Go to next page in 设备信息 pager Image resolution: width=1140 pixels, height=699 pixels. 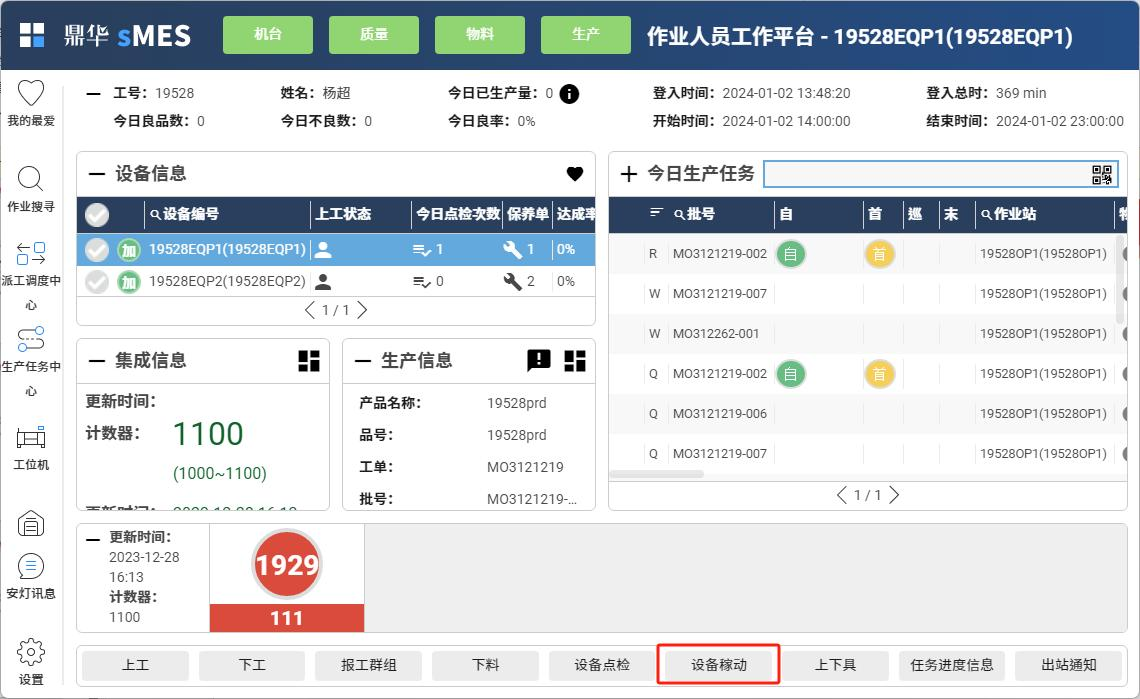coord(362,311)
